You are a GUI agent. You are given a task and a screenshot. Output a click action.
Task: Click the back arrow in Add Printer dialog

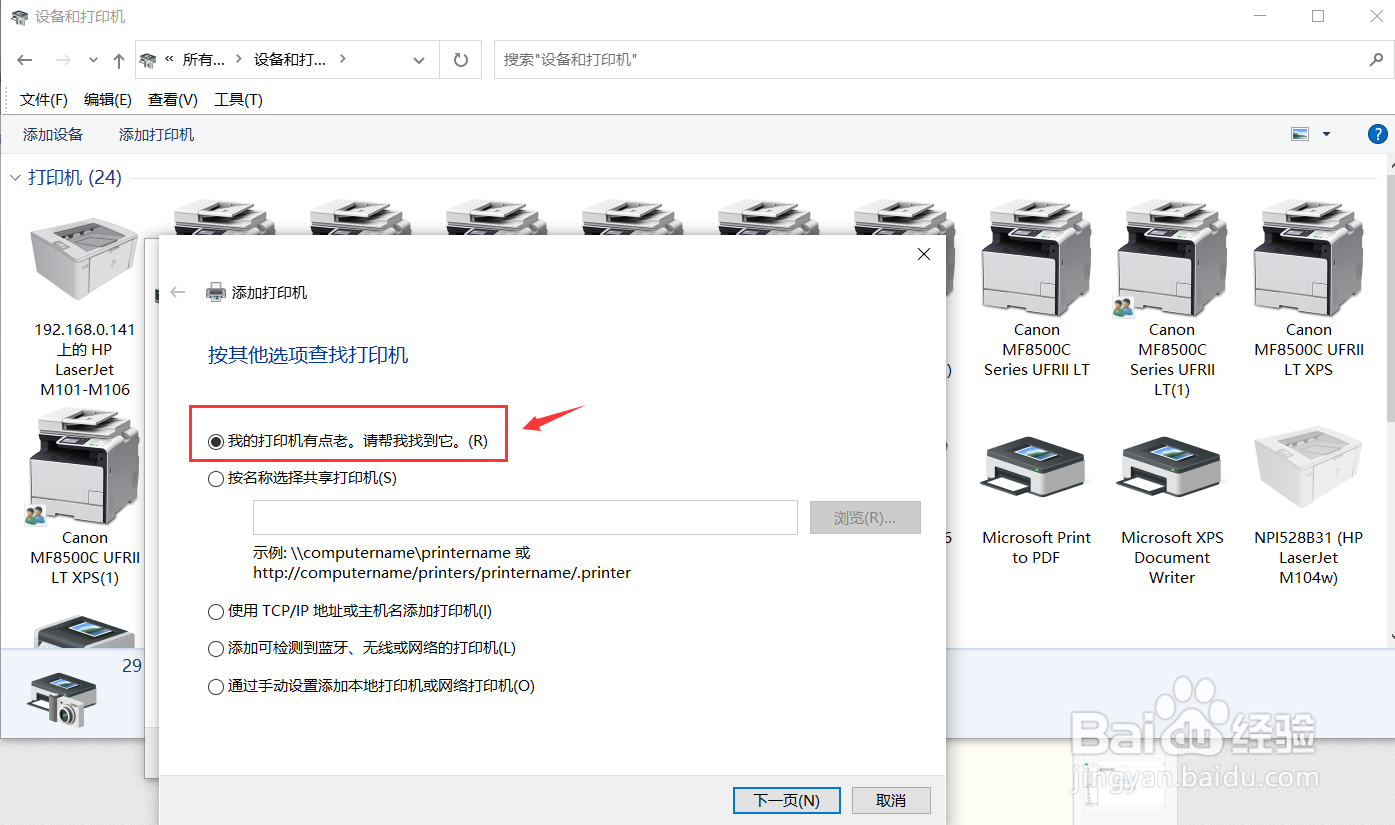pos(178,292)
